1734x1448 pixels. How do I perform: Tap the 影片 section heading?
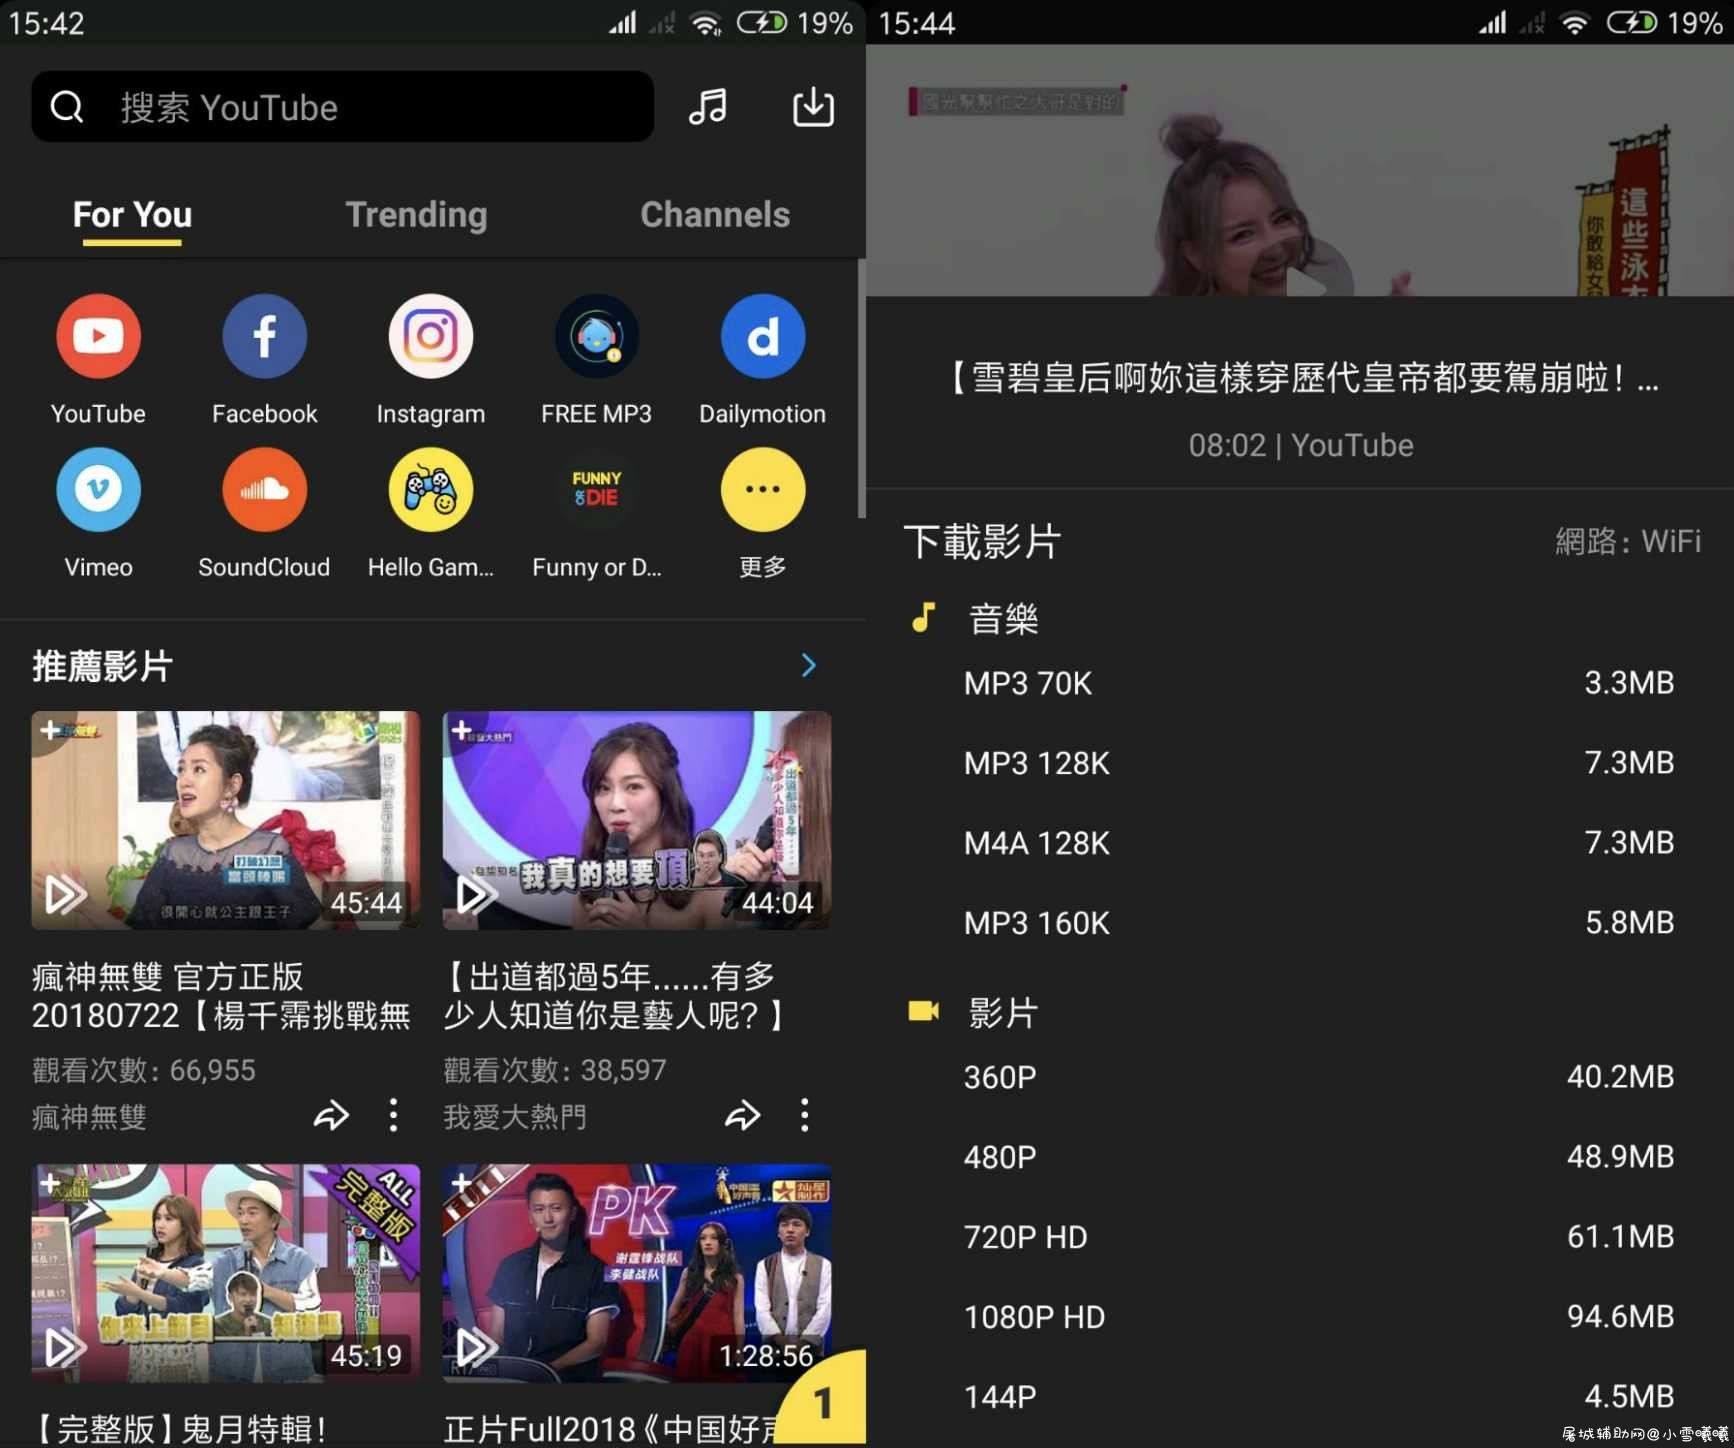pyautogui.click(x=1003, y=1013)
